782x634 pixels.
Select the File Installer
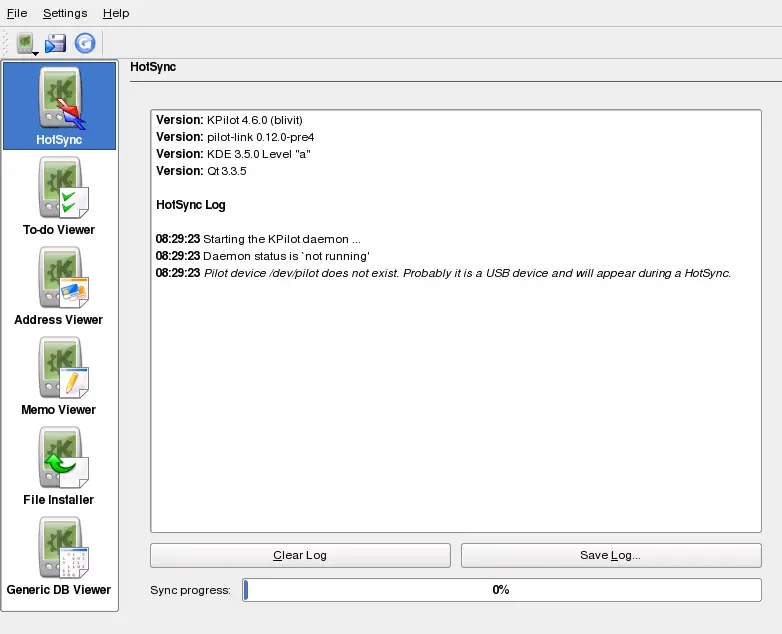point(59,466)
